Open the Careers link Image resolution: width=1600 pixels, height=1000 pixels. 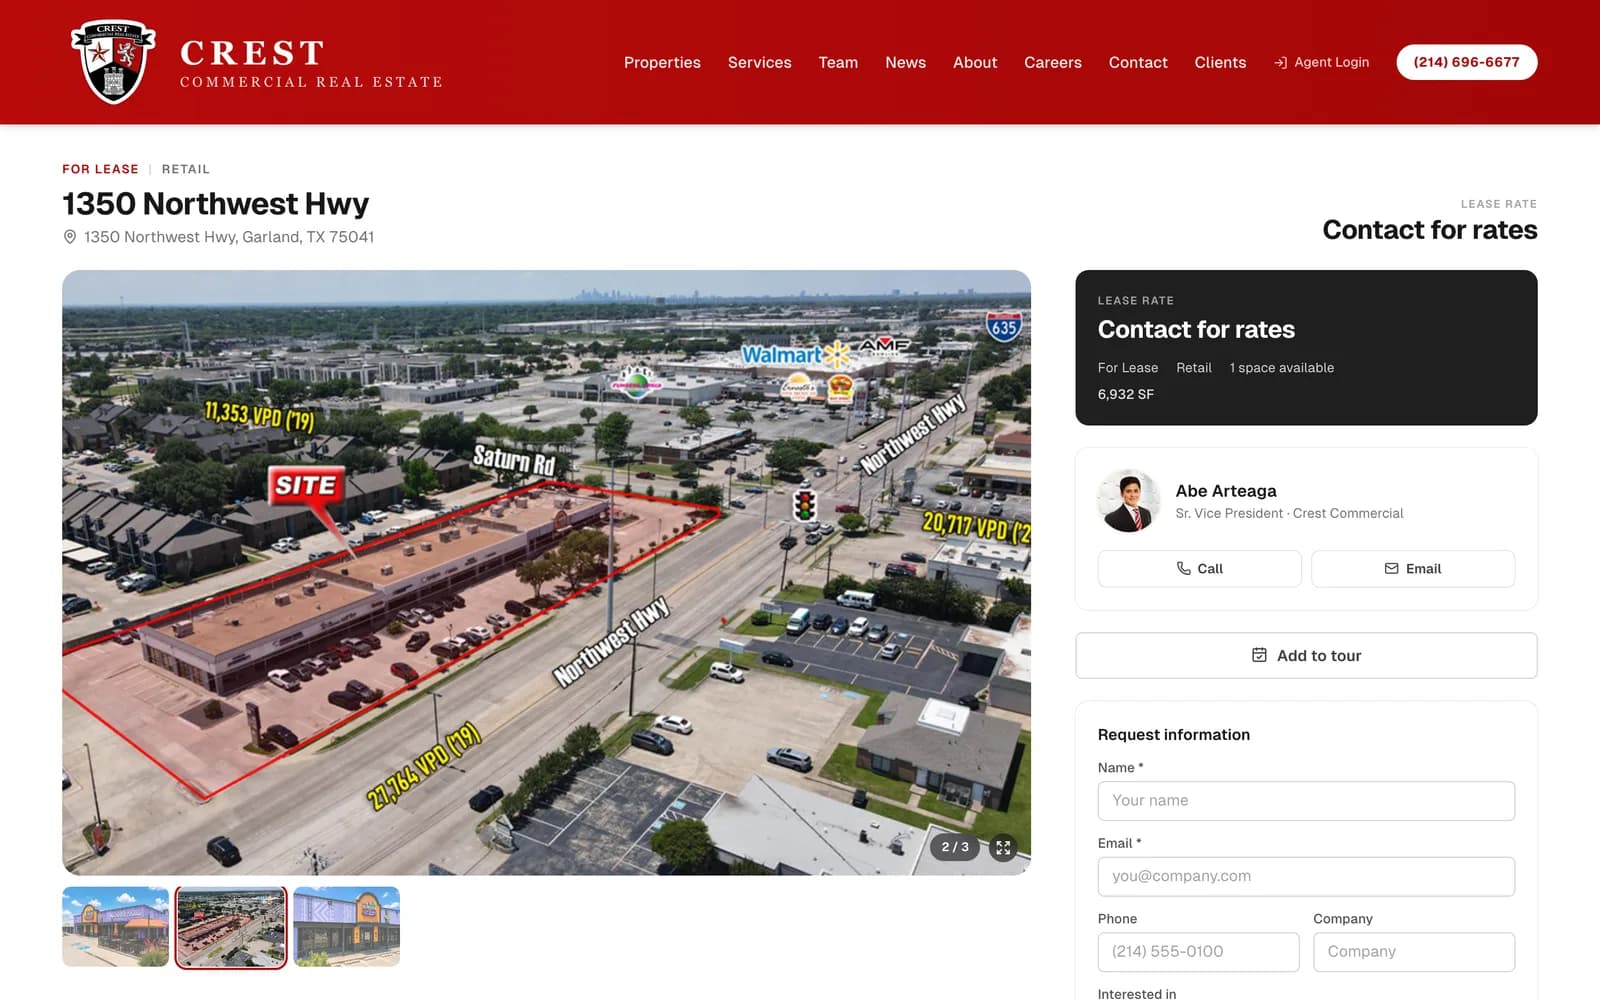(x=1052, y=62)
